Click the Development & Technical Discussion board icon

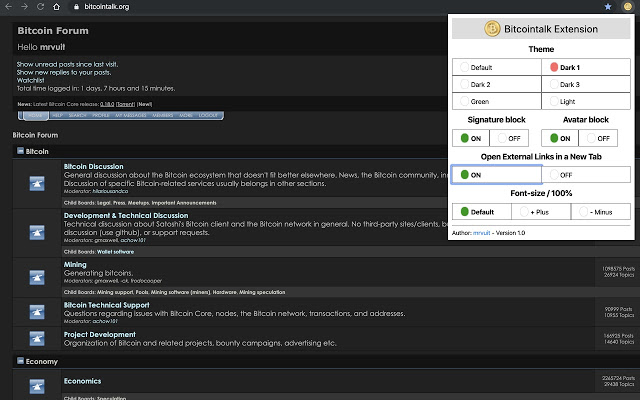tap(37, 233)
